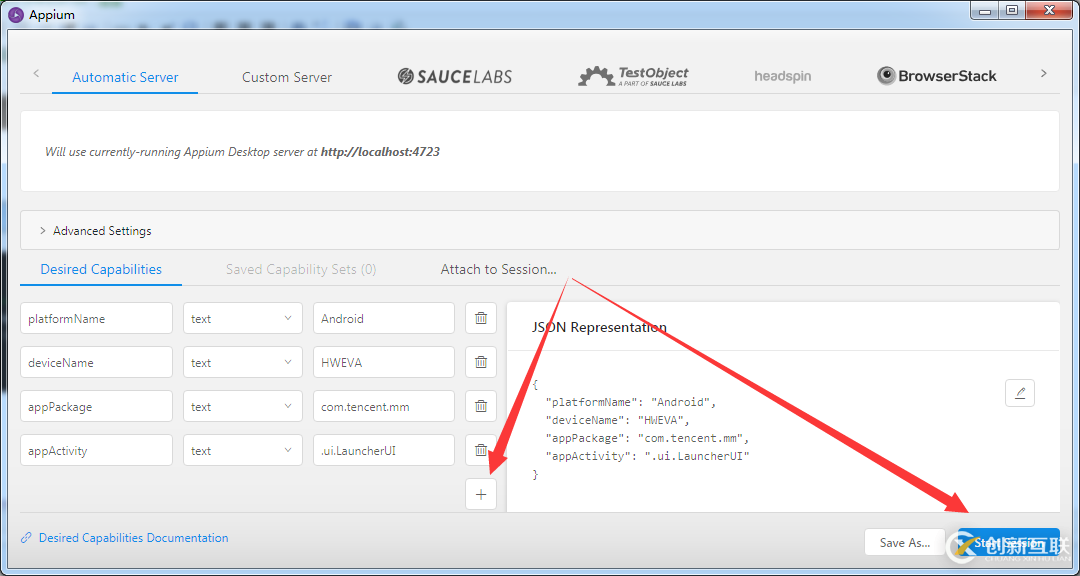Add a new capability with plus button
Image resolution: width=1080 pixels, height=576 pixels.
point(481,494)
